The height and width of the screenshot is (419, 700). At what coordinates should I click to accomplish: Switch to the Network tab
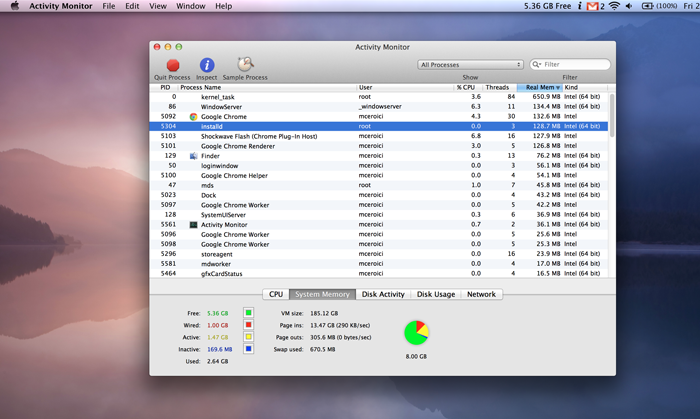point(481,294)
